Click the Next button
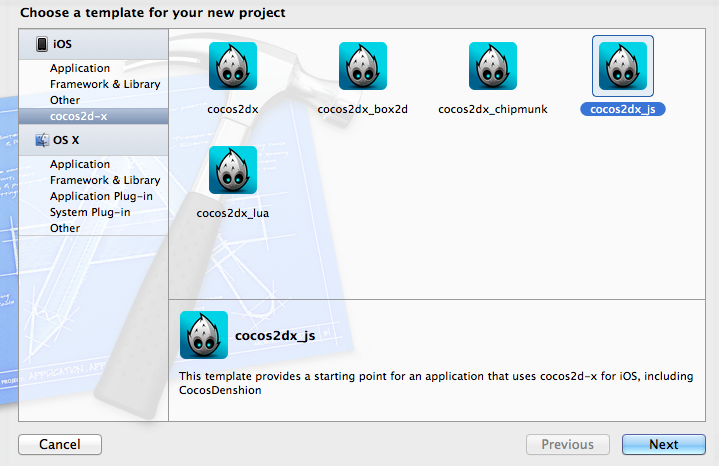This screenshot has height=466, width=719. (664, 444)
